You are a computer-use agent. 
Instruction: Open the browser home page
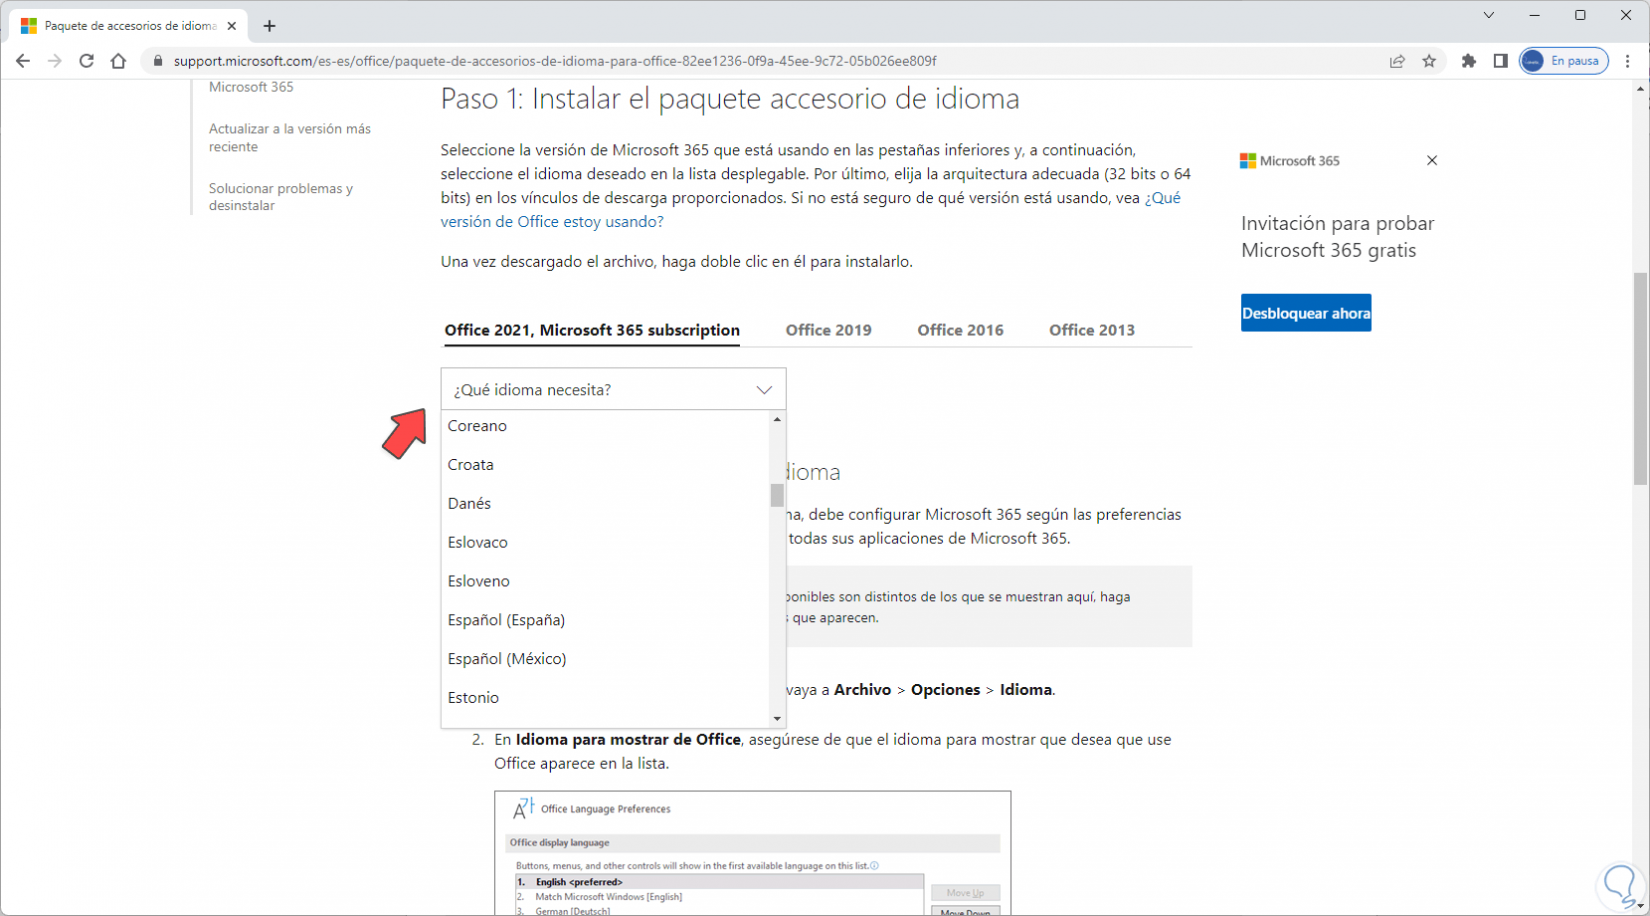click(119, 61)
